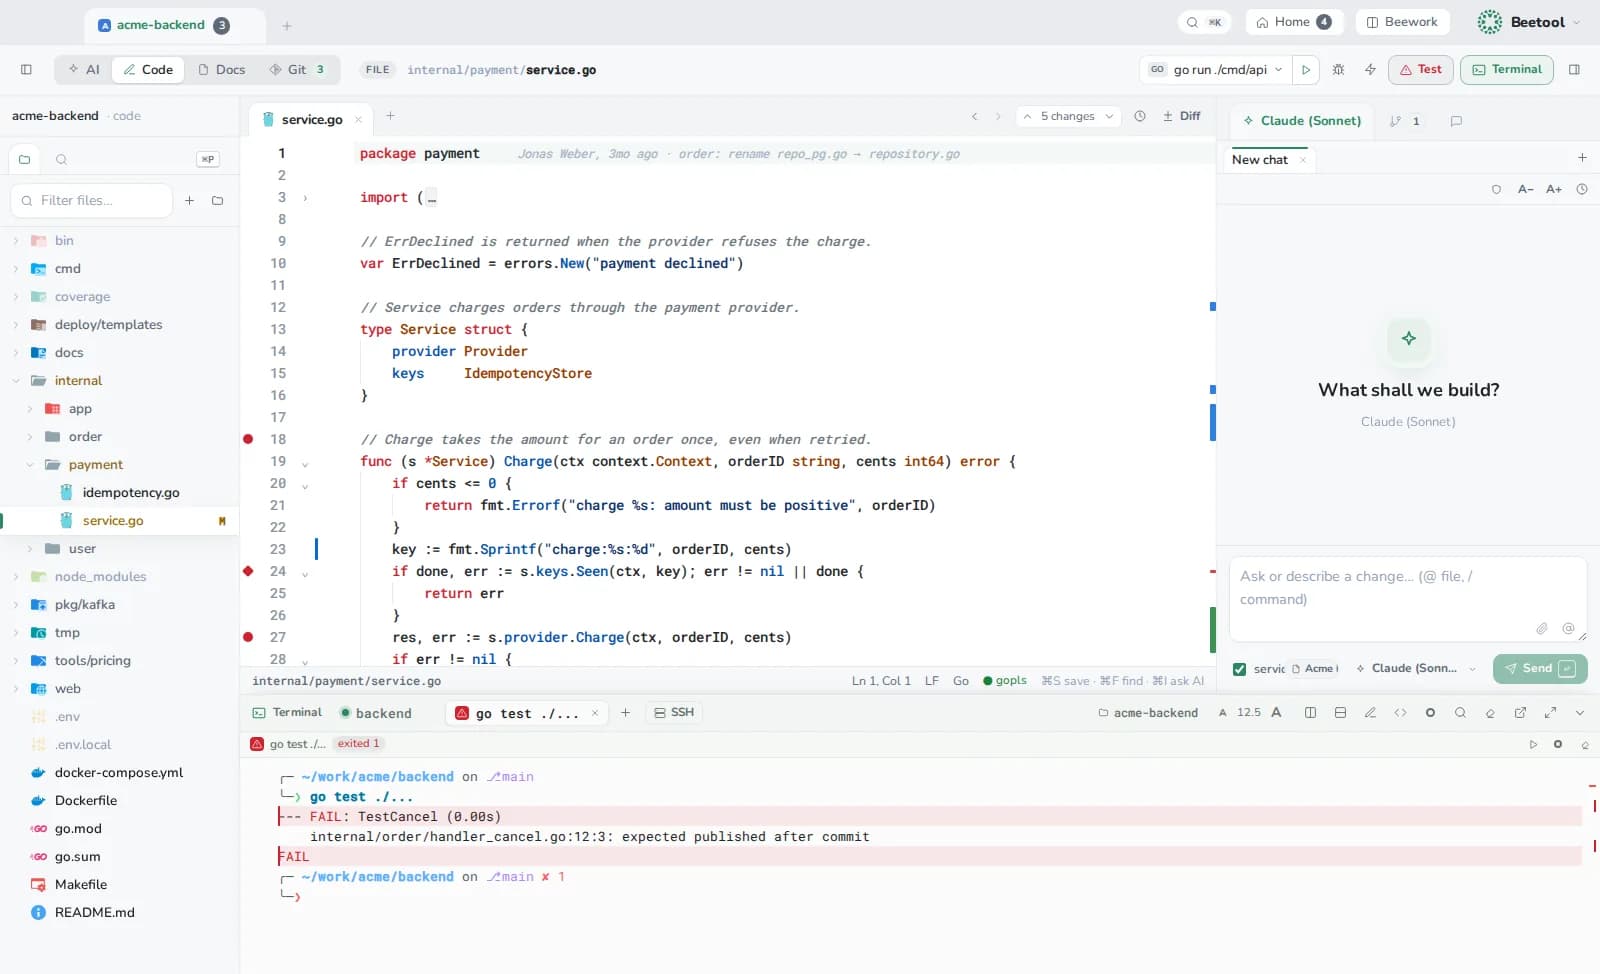Toggle the Diff view

[x=1181, y=116]
